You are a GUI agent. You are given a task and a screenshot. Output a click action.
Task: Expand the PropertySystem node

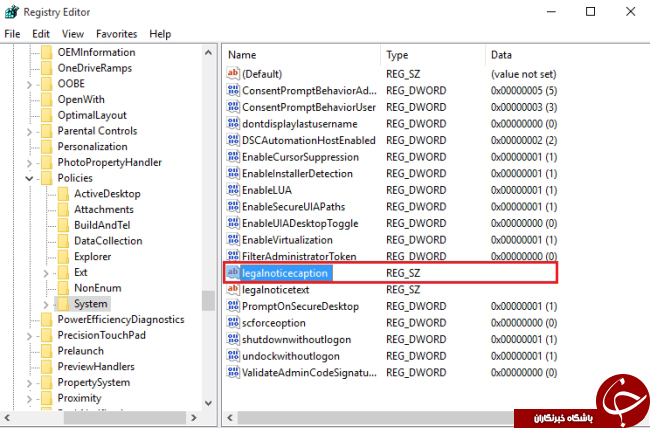coord(29,383)
